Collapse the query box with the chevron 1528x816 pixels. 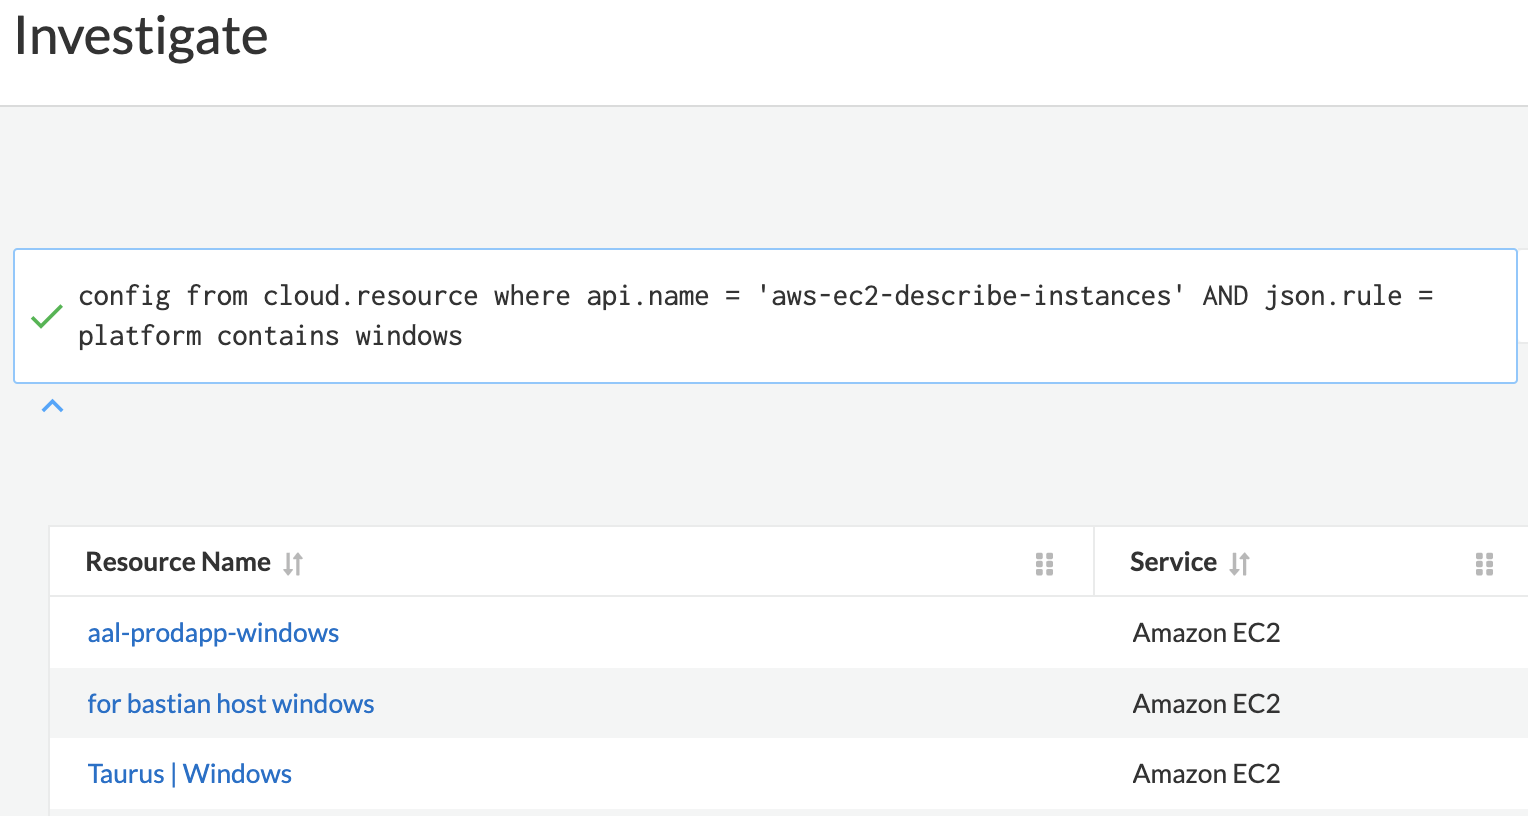pos(53,406)
